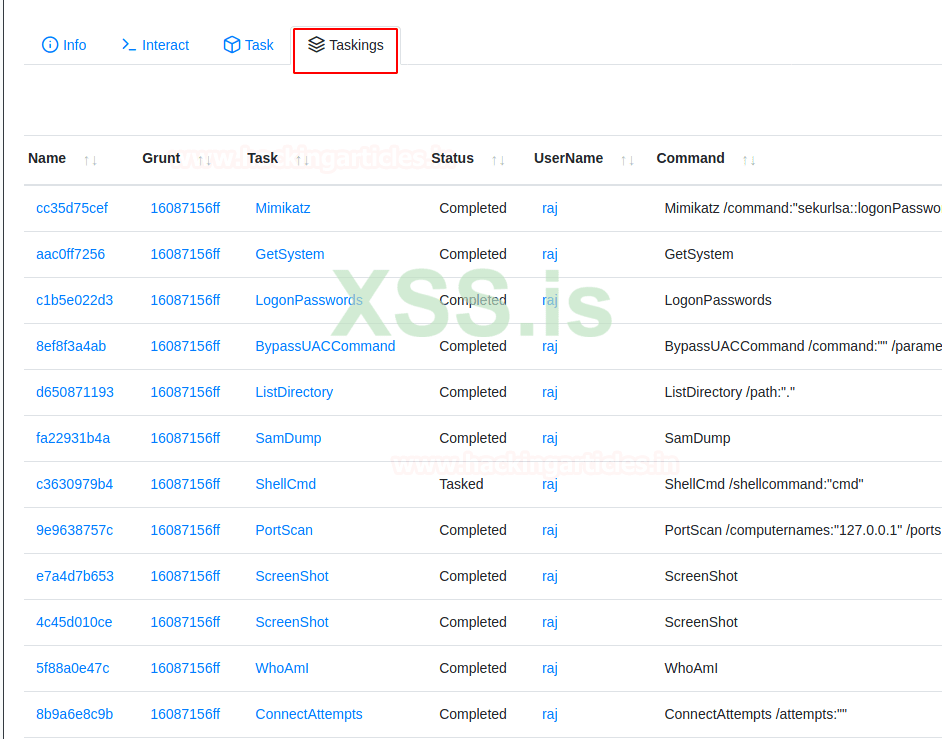Open the SamDump task link
942x739 pixels.
click(288, 438)
